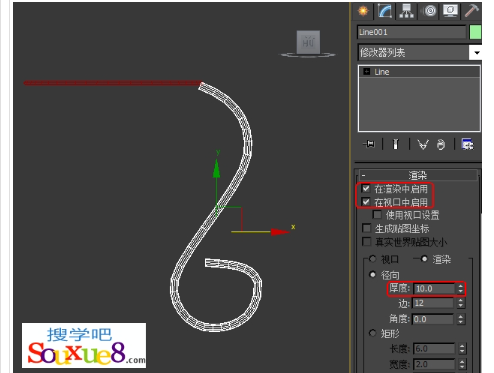The image size is (494, 373).
Task: Open the Motion panel tab
Action: [x=430, y=11]
